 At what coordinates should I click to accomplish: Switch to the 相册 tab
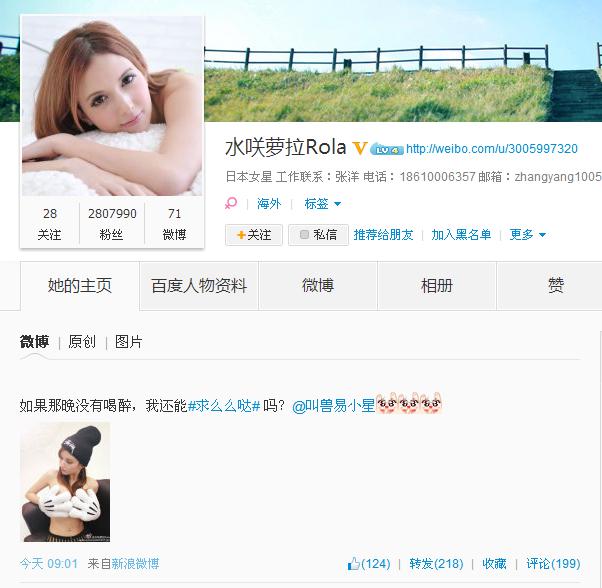437,286
